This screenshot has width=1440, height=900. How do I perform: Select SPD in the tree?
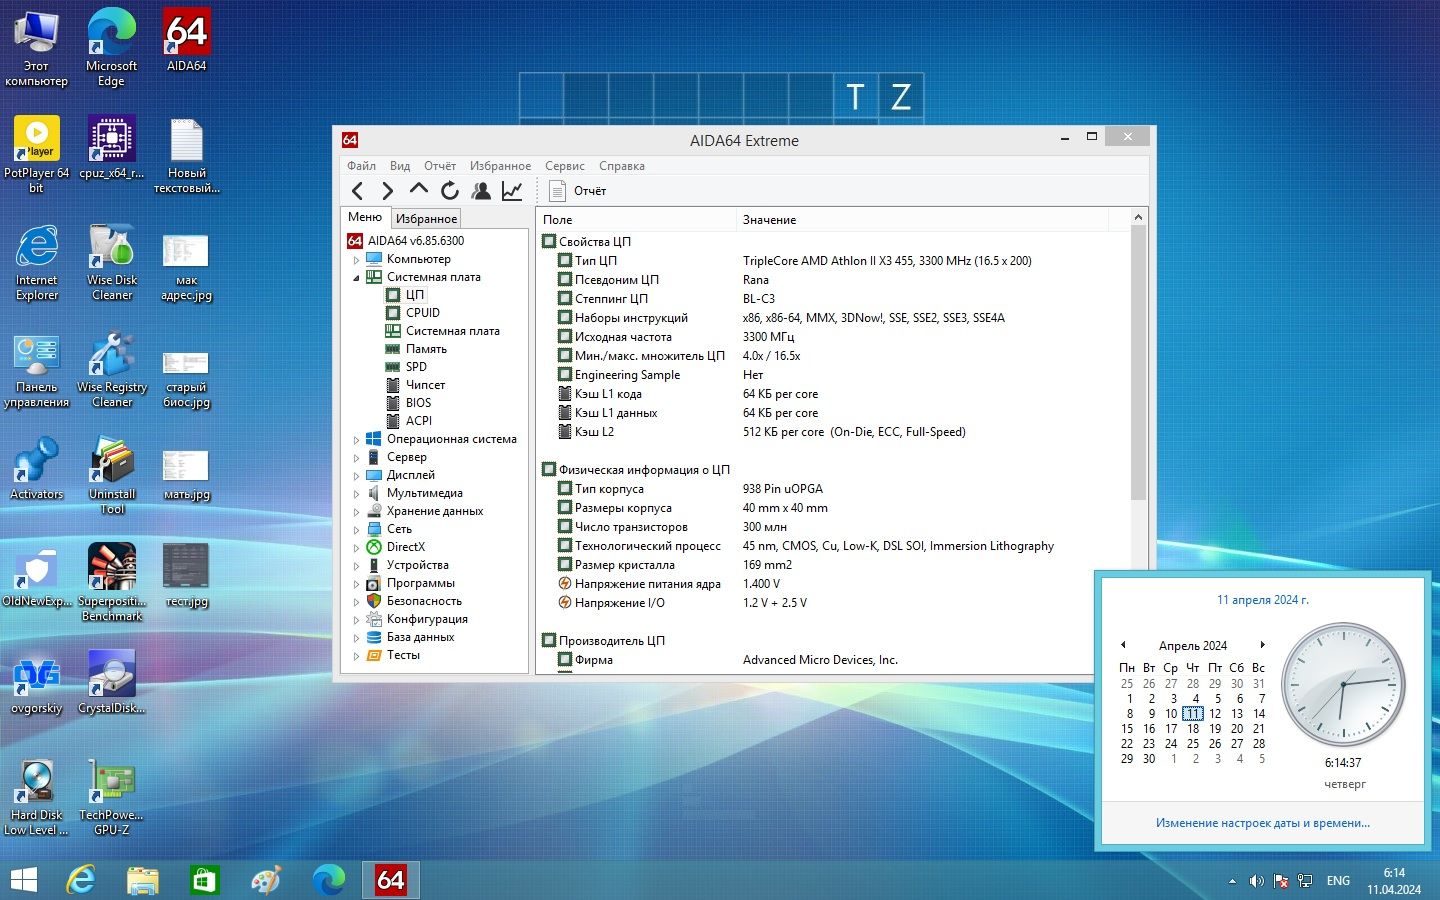click(x=416, y=367)
